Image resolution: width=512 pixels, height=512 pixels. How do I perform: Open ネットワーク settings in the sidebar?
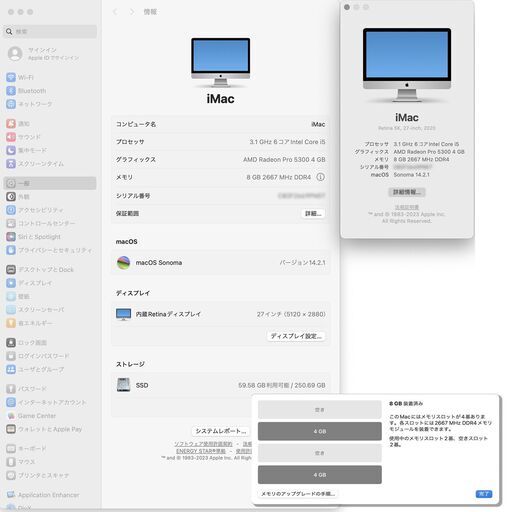coord(50,104)
